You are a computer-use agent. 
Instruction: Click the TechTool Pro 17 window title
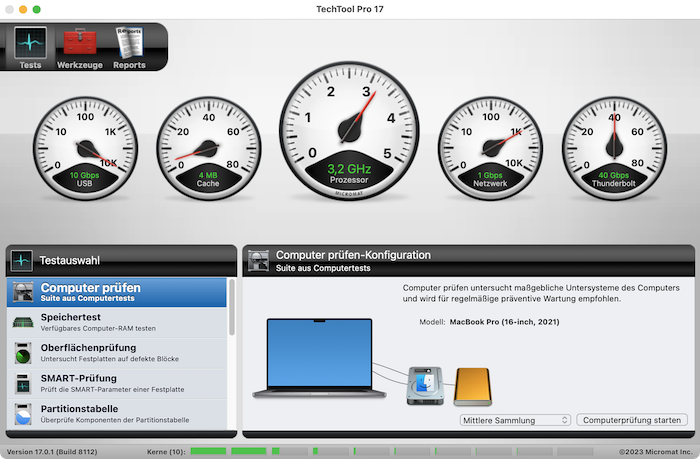[x=350, y=9]
